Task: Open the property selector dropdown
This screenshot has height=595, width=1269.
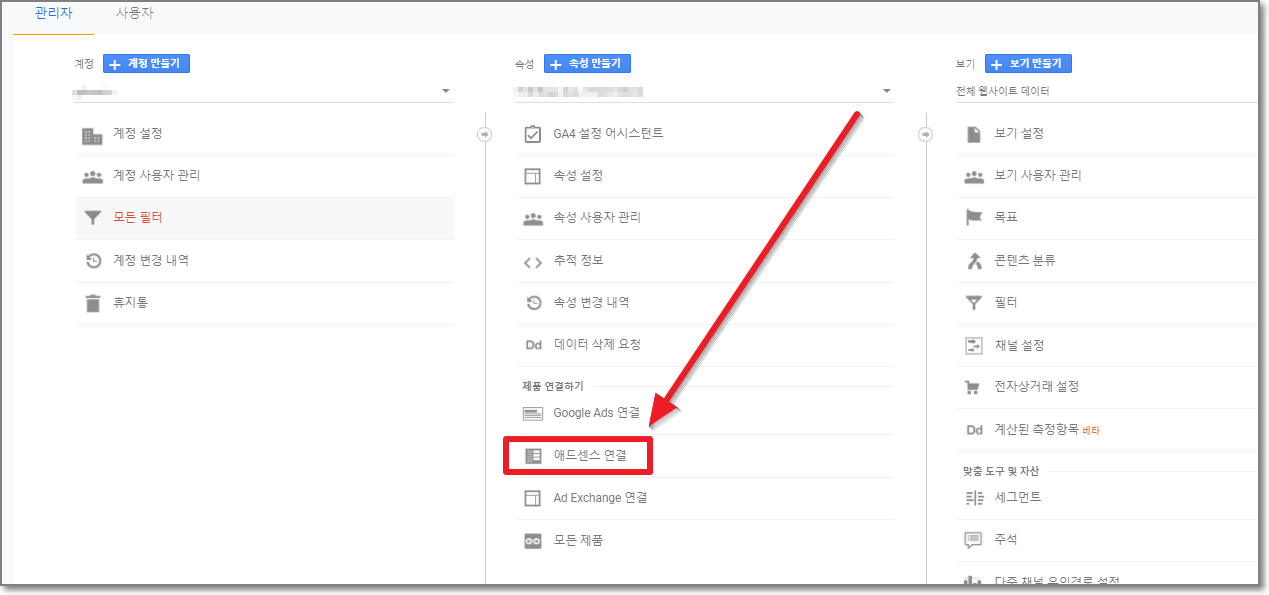Action: click(x=704, y=91)
